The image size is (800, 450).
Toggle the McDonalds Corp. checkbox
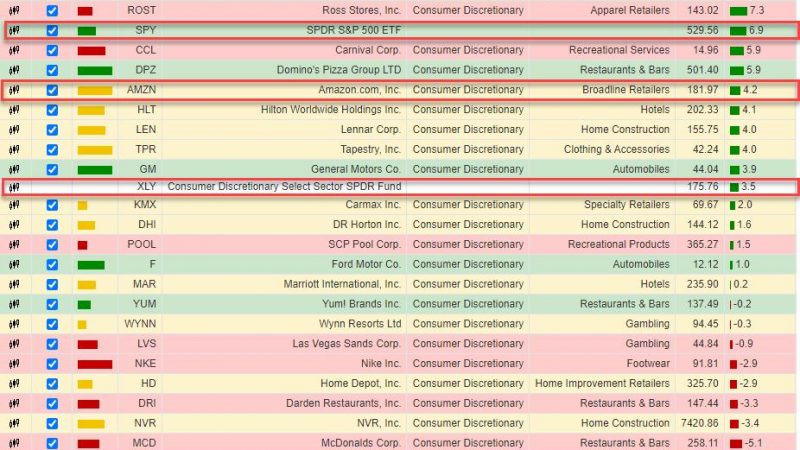(x=52, y=443)
